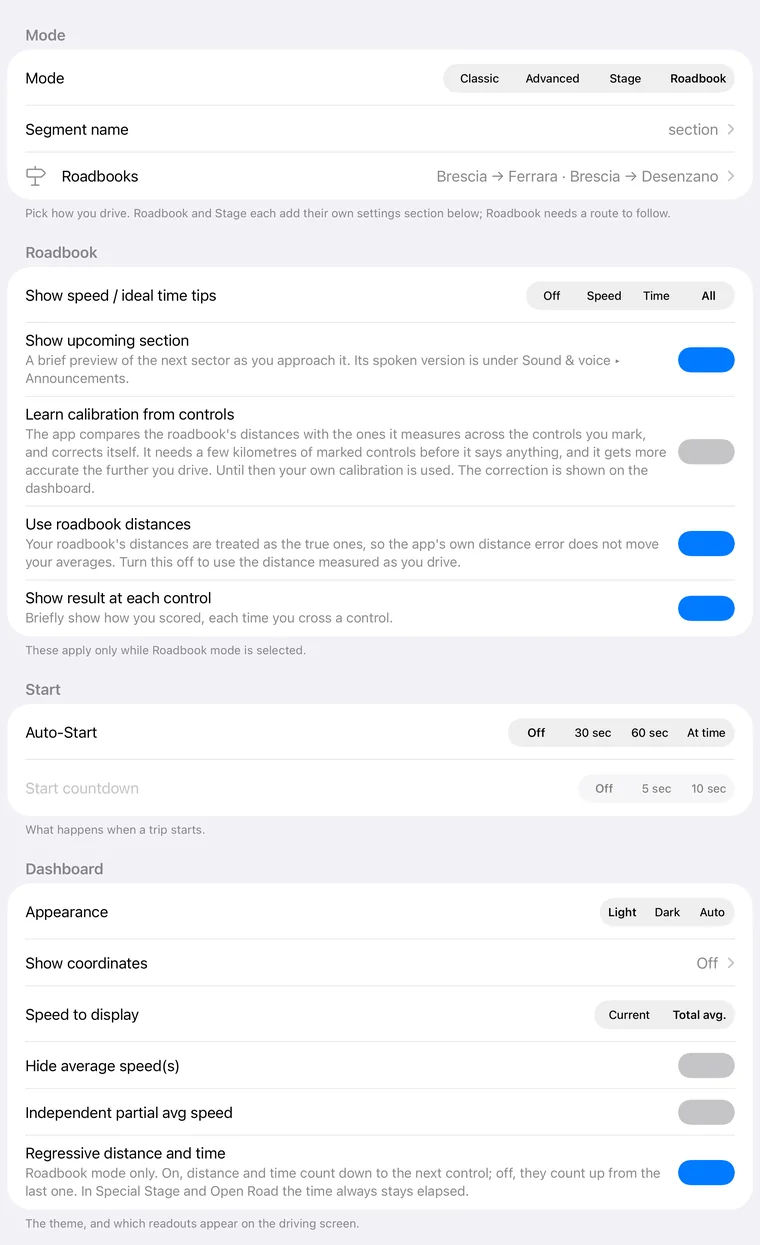Open Segment name chevron
Viewport: 760px width, 1245px height.
731,130
